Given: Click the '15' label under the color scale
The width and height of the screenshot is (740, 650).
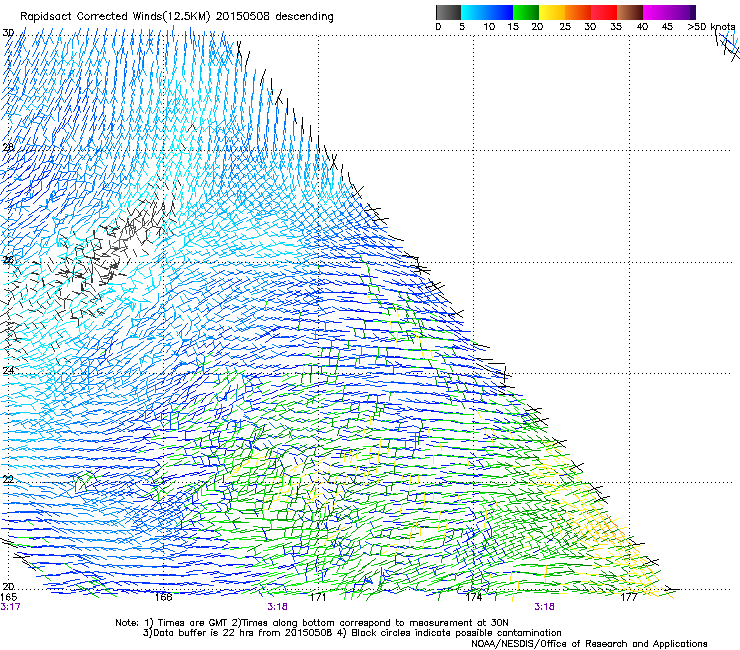Looking at the screenshot, I should pos(513,27).
